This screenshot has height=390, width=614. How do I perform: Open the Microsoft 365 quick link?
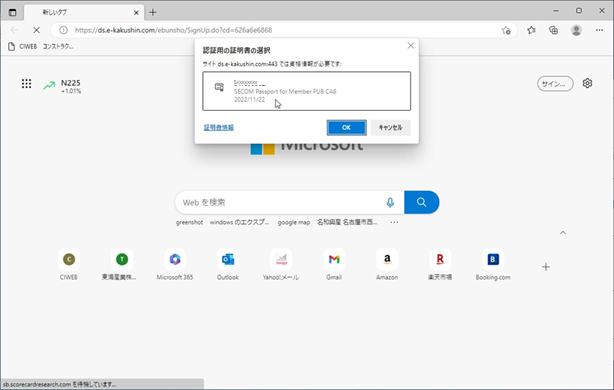click(x=175, y=265)
